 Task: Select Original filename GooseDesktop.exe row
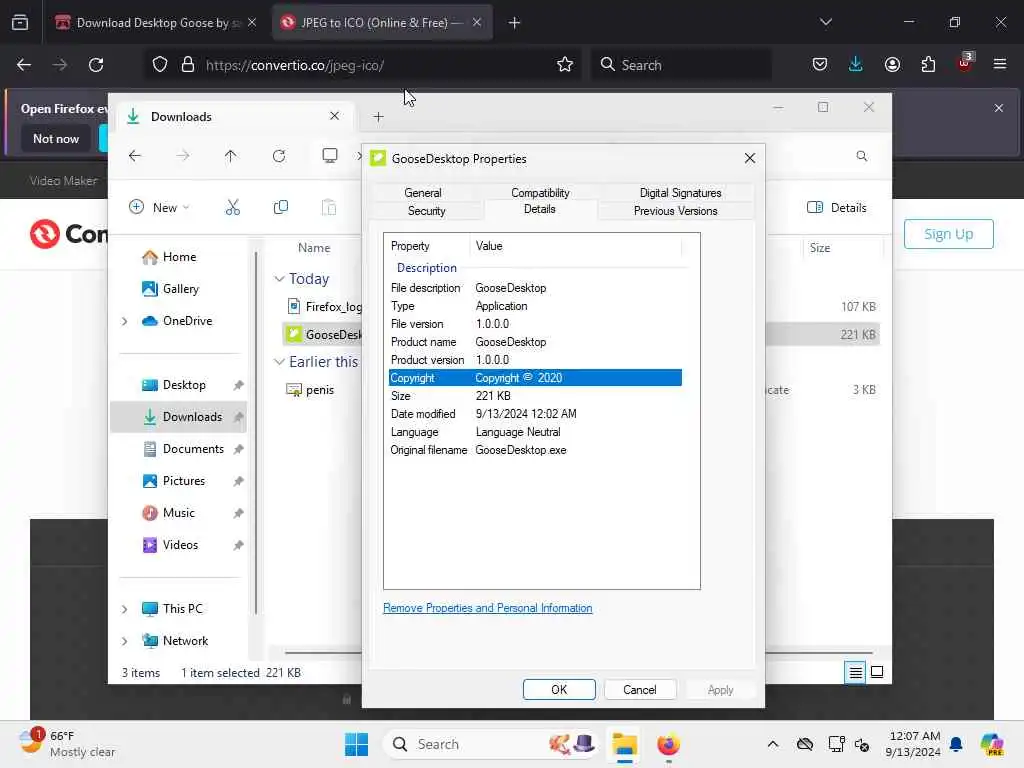pos(536,450)
